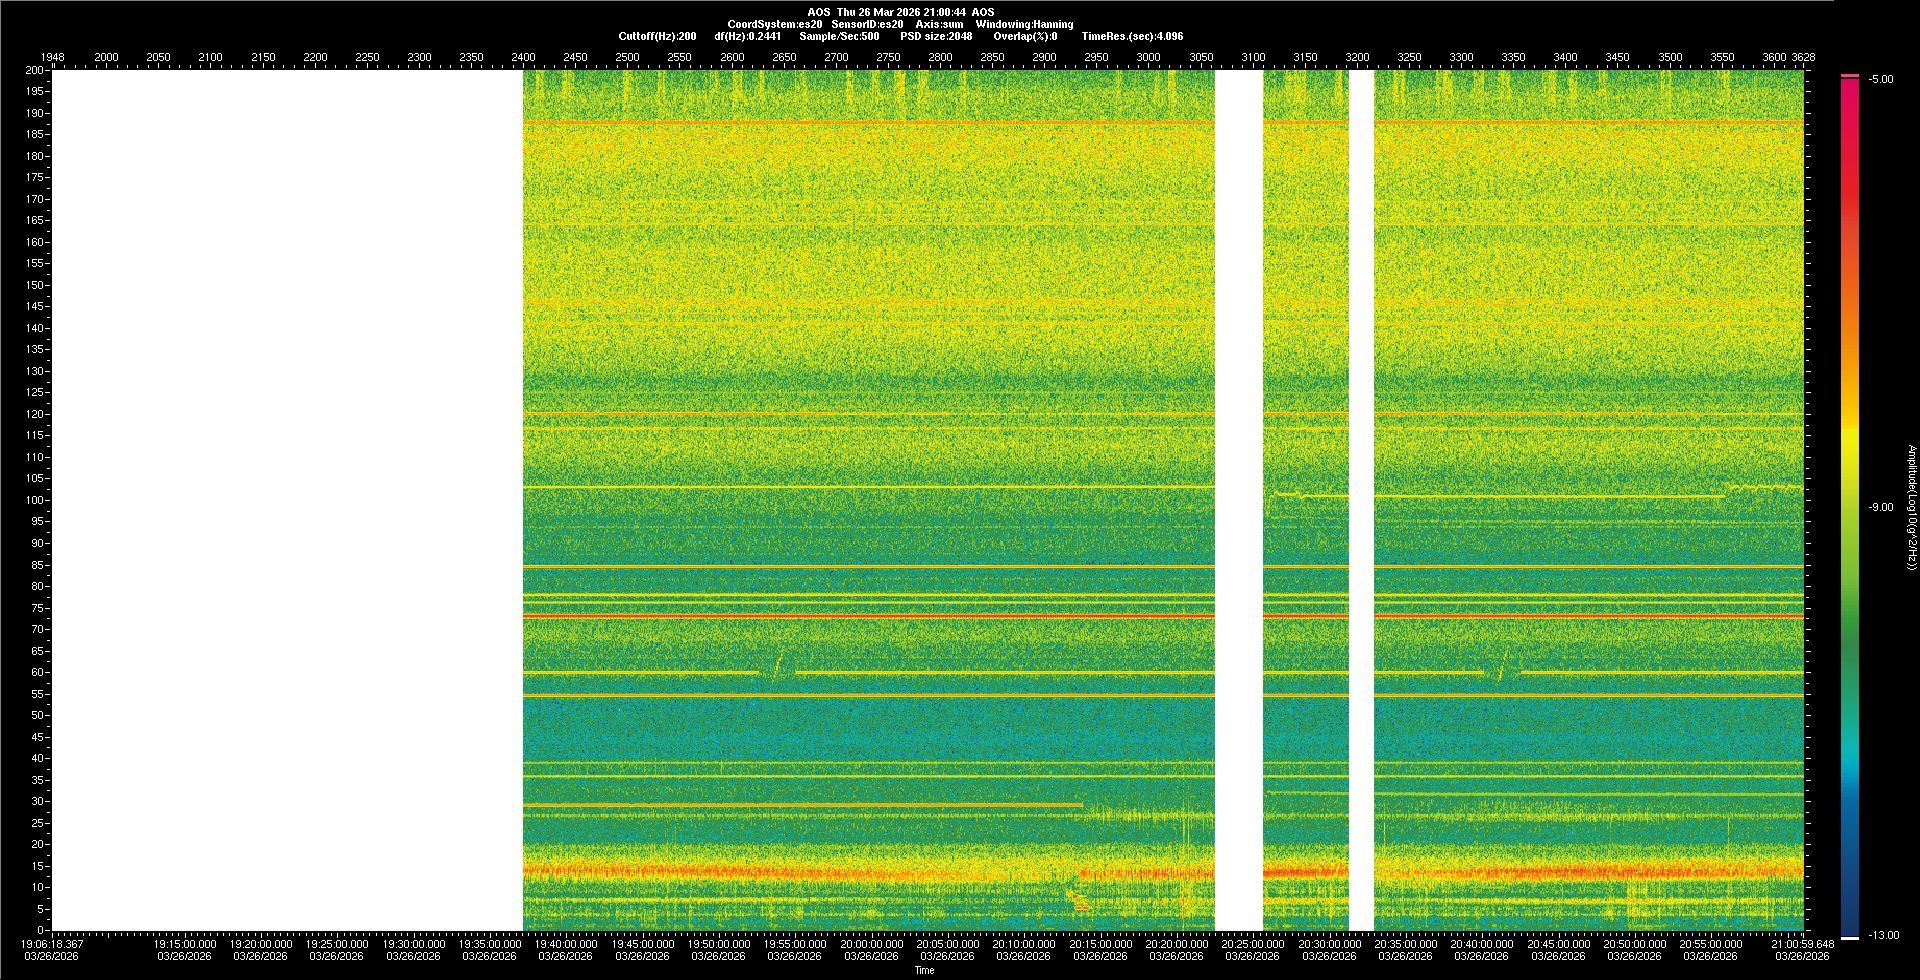Click the colorbar top marker at -5.00
Image resolution: width=1920 pixels, height=980 pixels.
coord(1849,76)
